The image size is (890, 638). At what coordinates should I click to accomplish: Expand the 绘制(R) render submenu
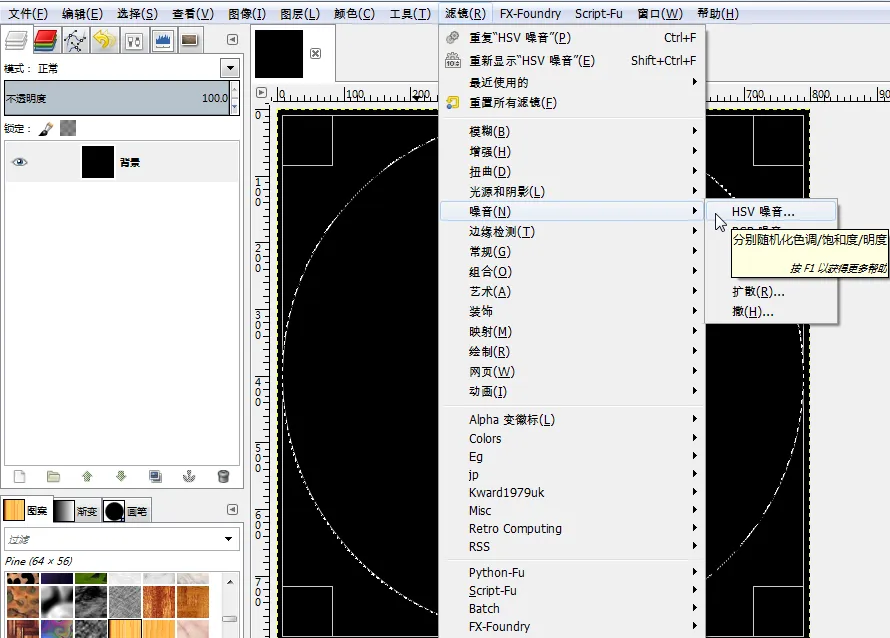572,351
